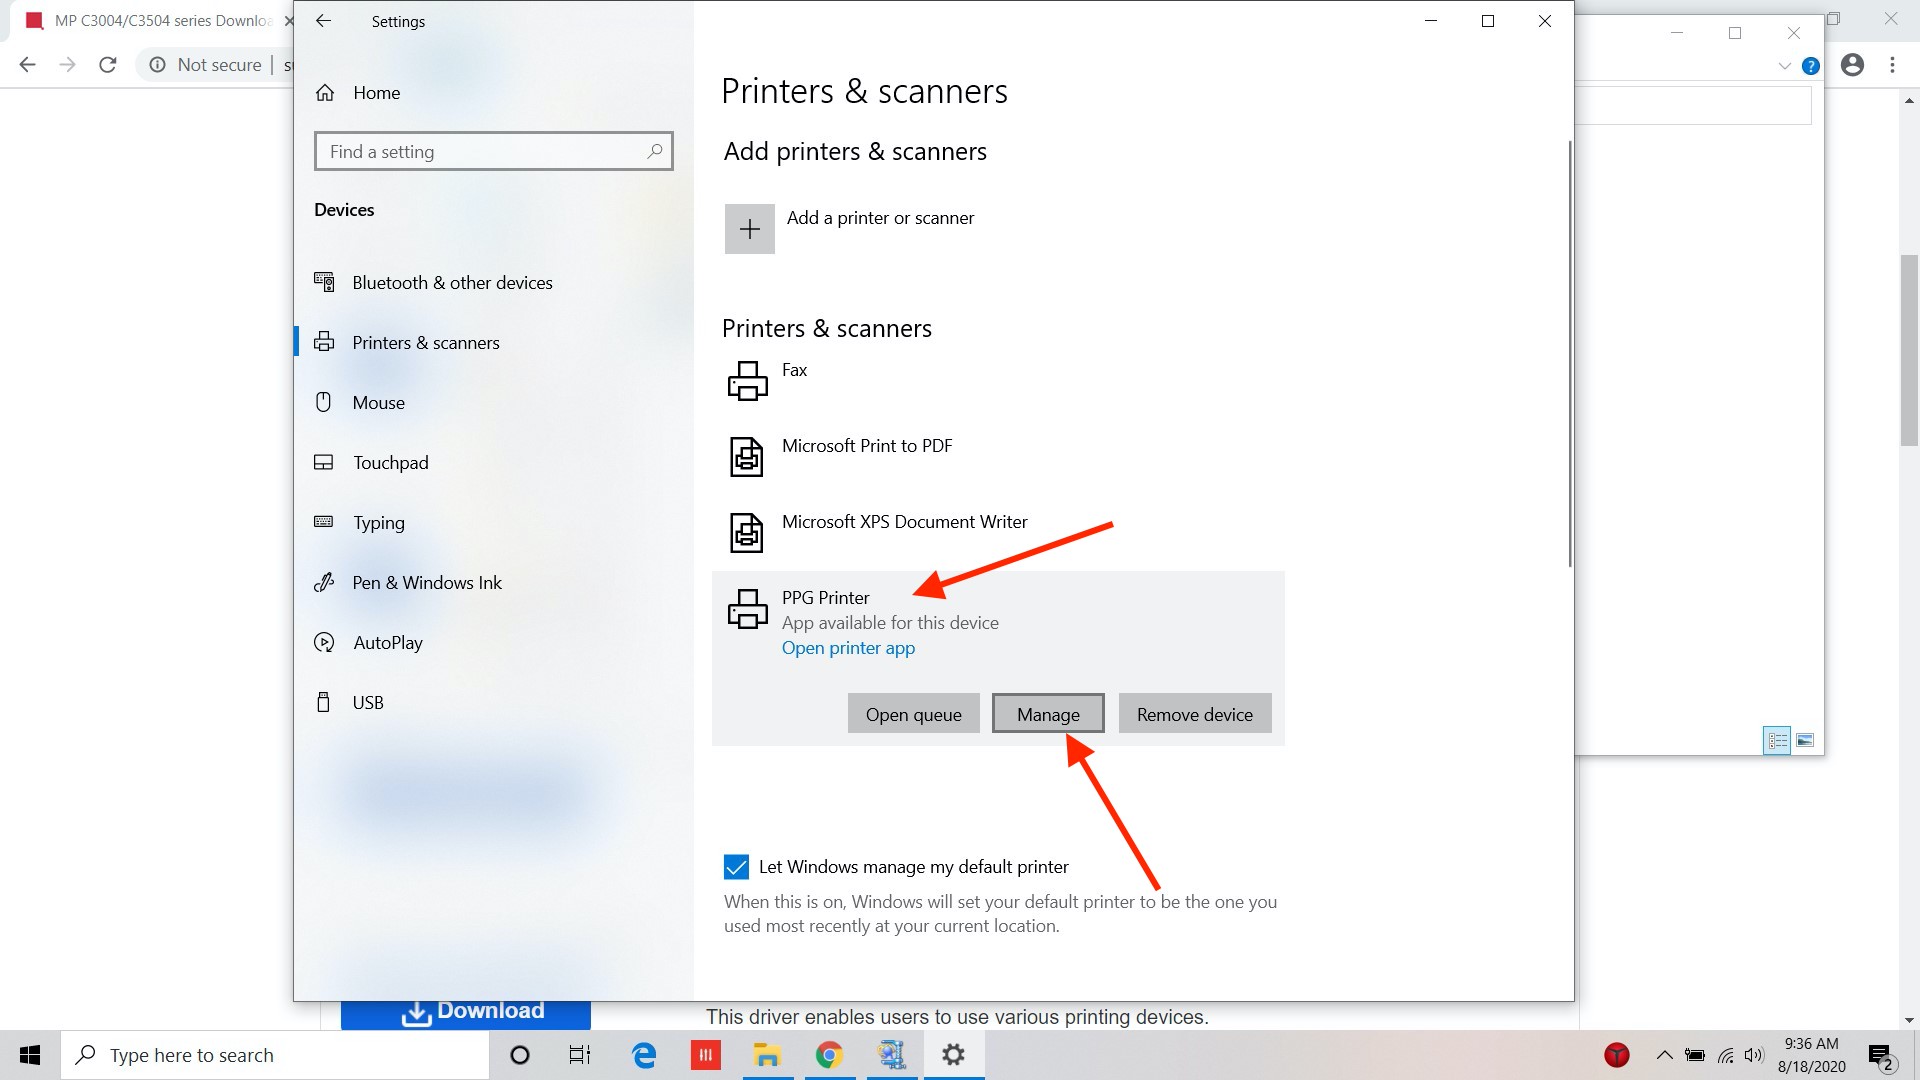Switch to large icons view in background window
The width and height of the screenshot is (1920, 1080).
pos(1805,740)
